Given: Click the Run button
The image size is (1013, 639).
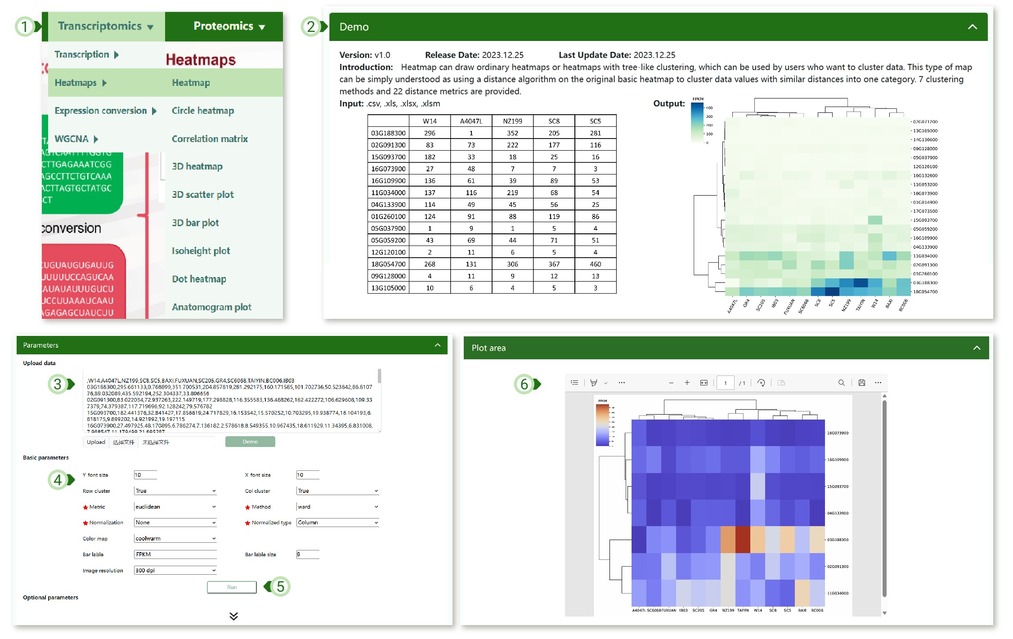Looking at the screenshot, I should coord(232,587).
